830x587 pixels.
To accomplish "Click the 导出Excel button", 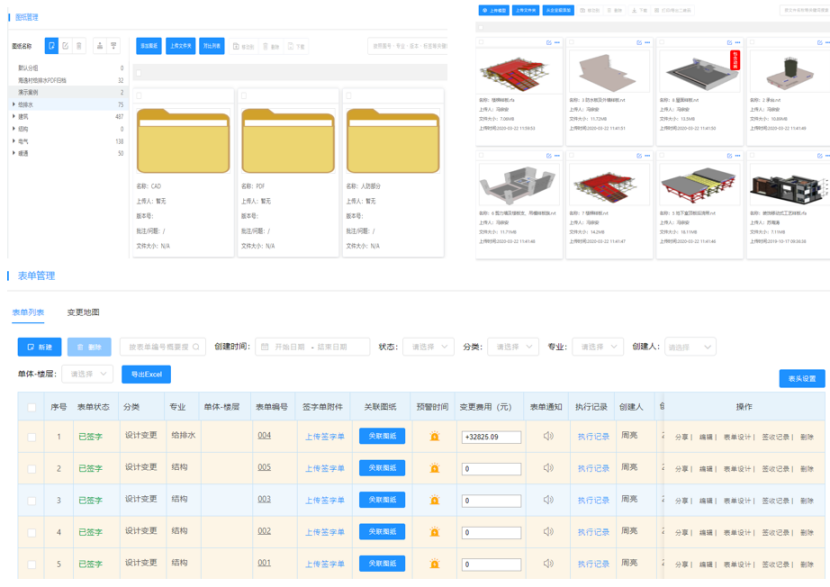I will click(x=146, y=374).
